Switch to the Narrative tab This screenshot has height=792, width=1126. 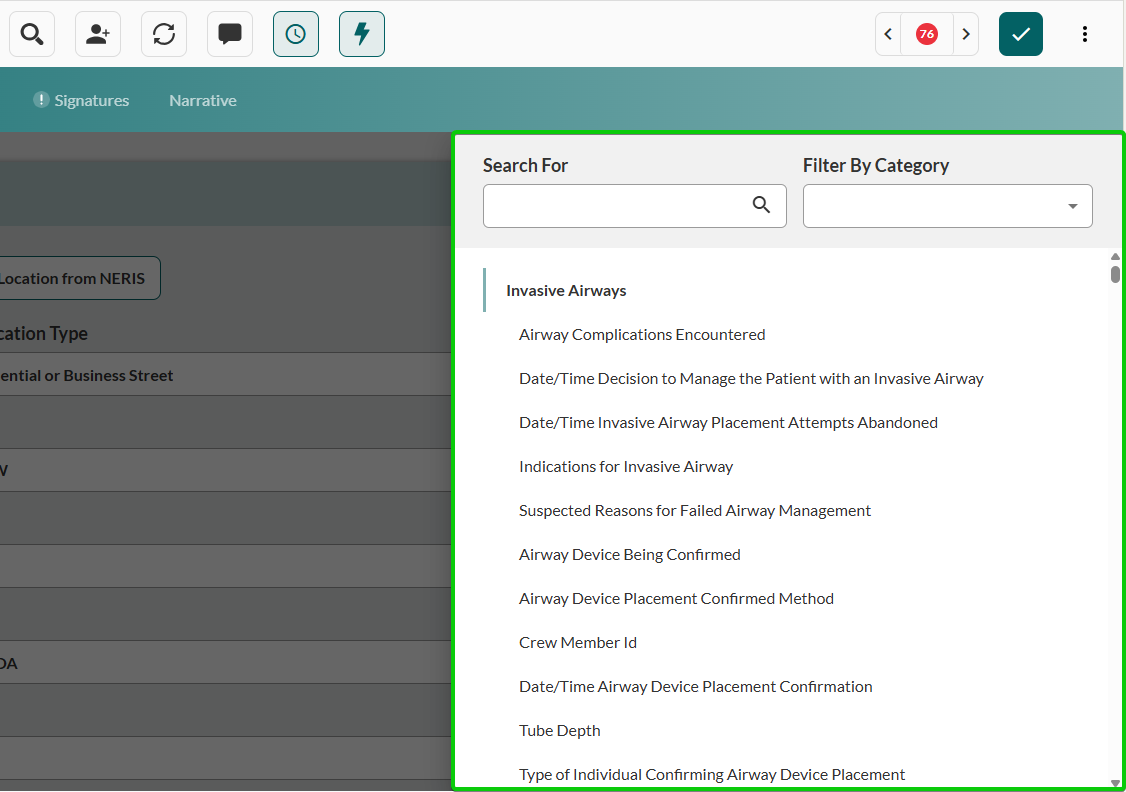click(x=202, y=100)
